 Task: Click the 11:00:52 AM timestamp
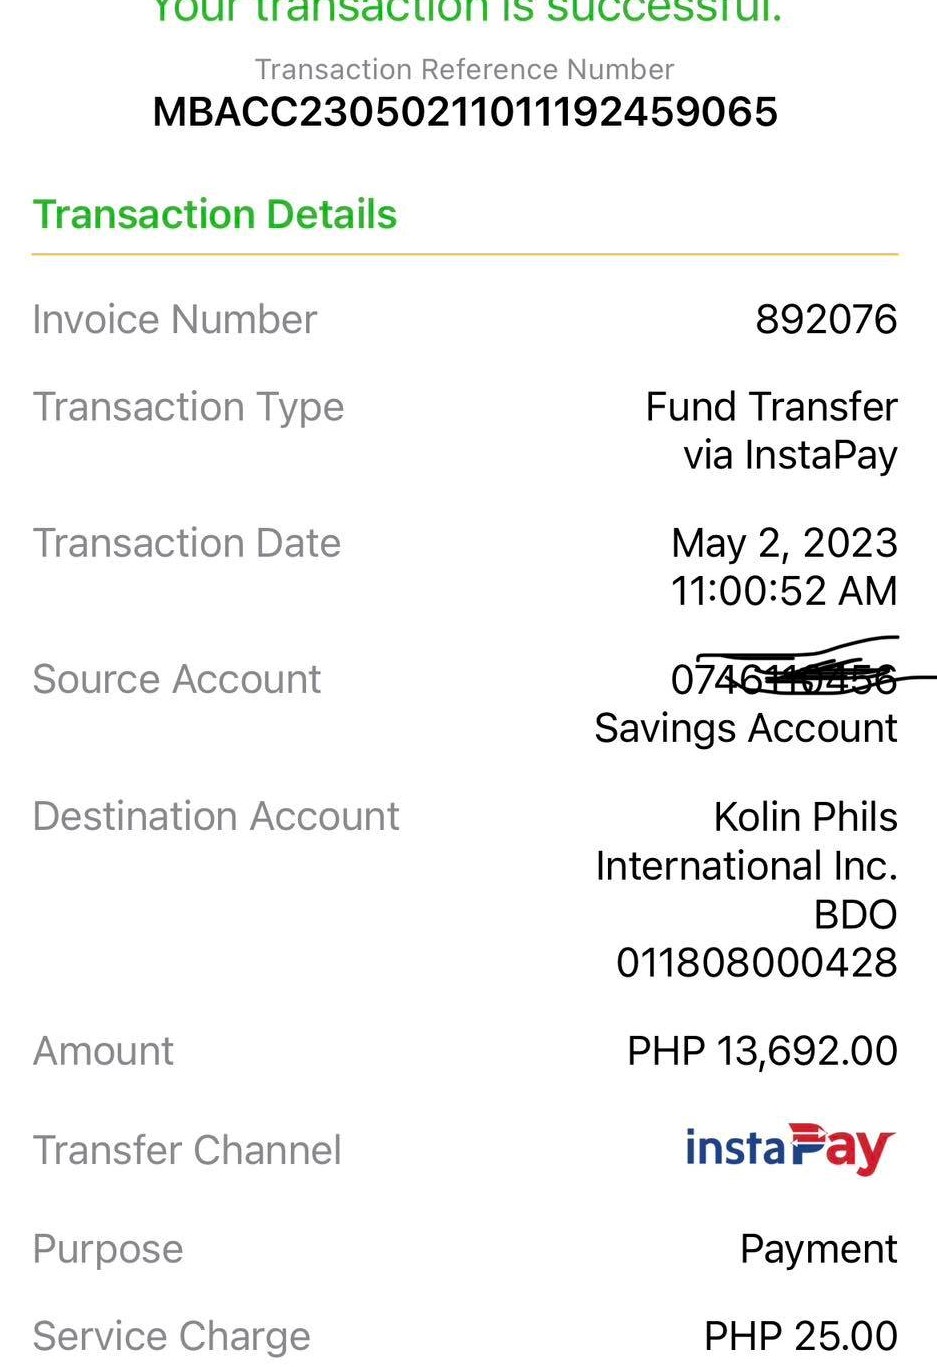click(x=784, y=591)
